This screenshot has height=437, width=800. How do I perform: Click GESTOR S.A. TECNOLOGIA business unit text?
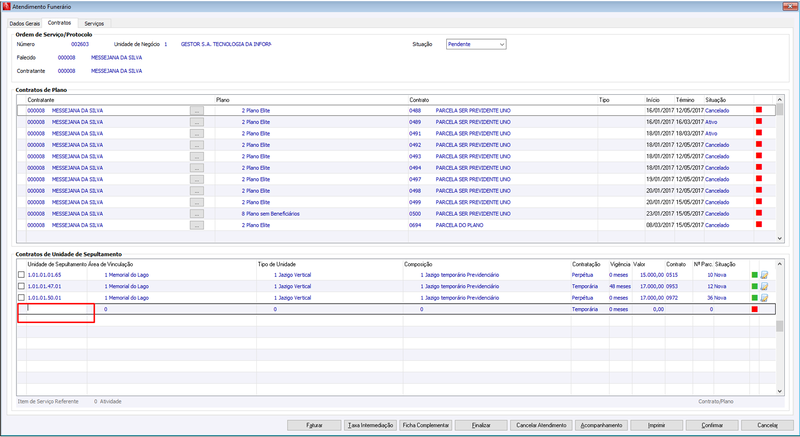tap(226, 44)
